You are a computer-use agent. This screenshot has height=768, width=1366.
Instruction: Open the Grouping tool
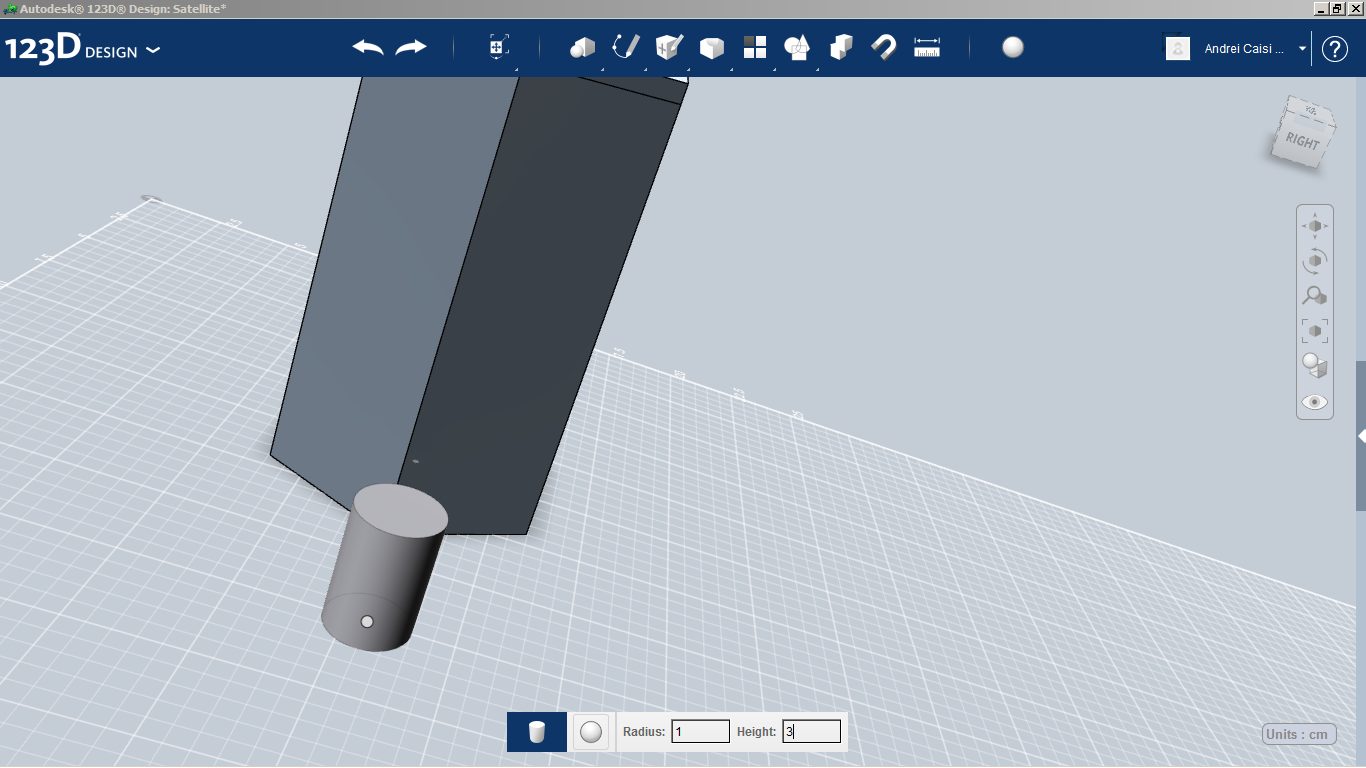tap(797, 47)
